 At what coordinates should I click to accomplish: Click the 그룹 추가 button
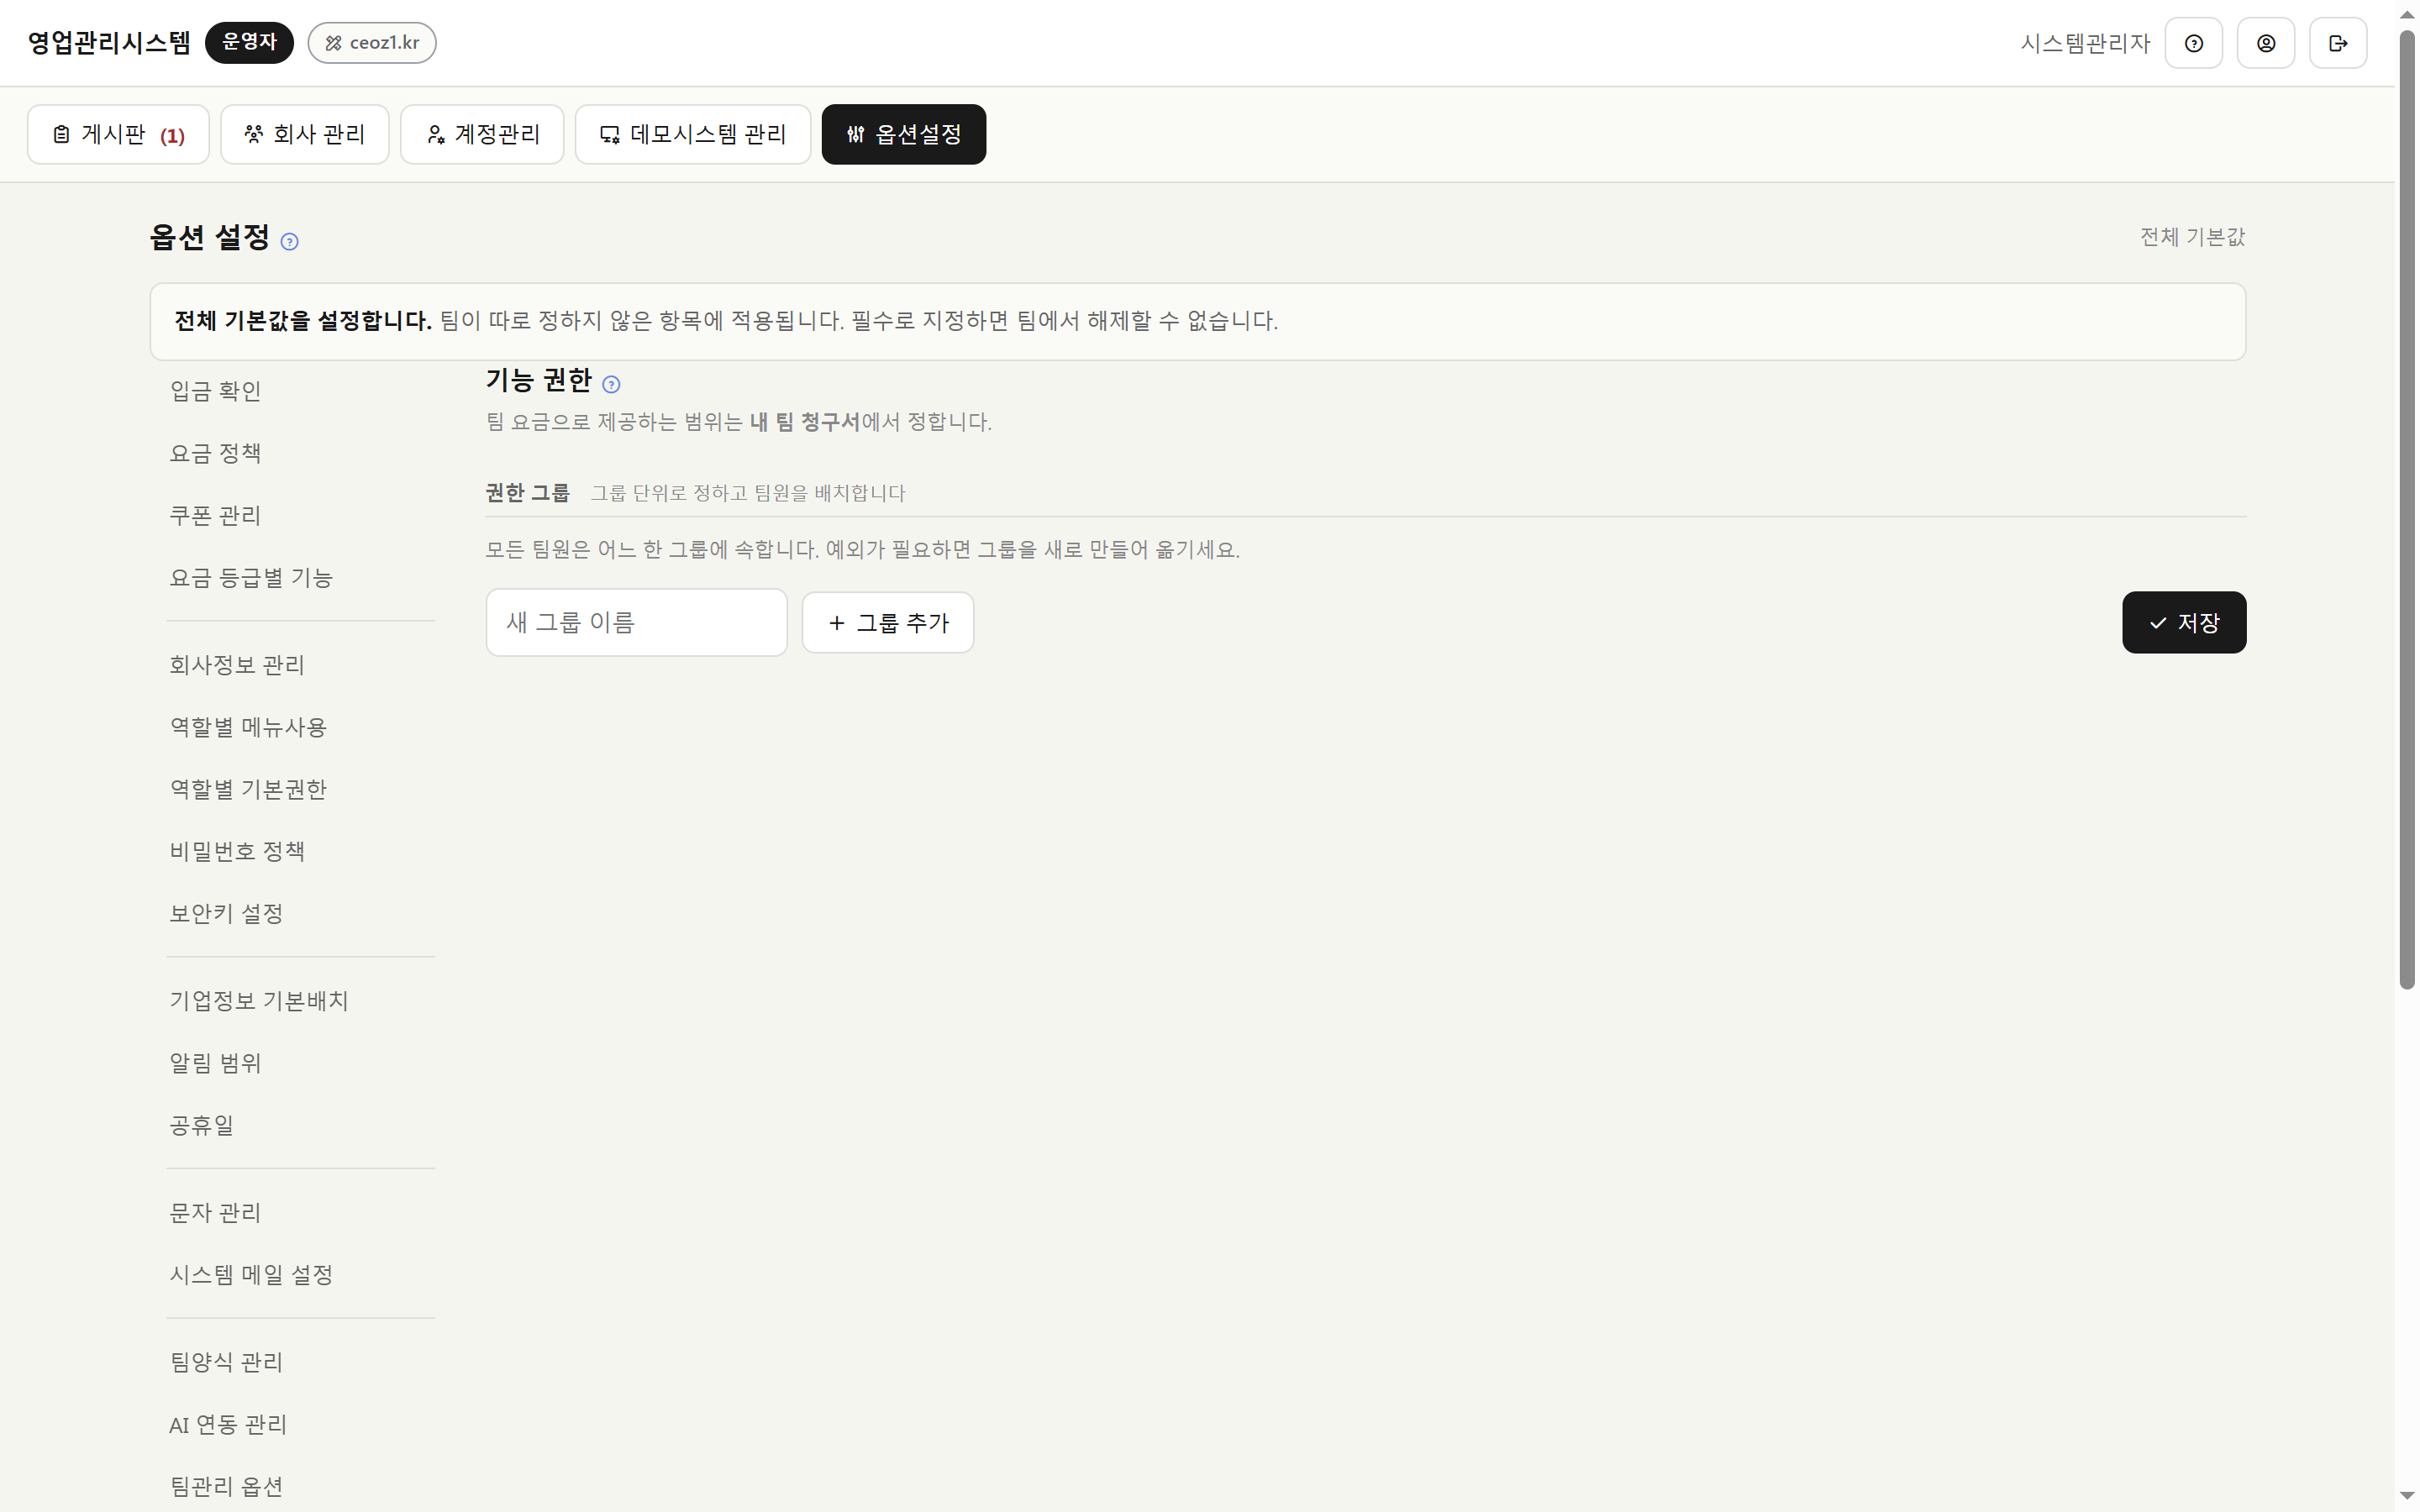(x=888, y=622)
